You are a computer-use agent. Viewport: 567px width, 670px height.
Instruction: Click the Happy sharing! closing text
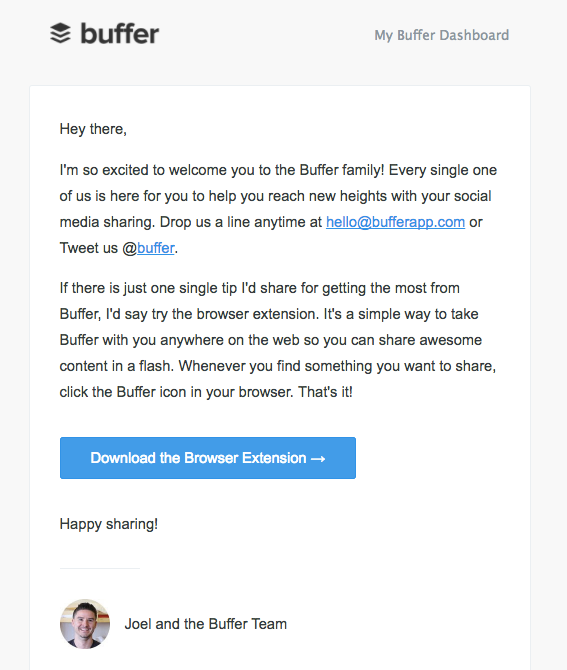click(109, 524)
